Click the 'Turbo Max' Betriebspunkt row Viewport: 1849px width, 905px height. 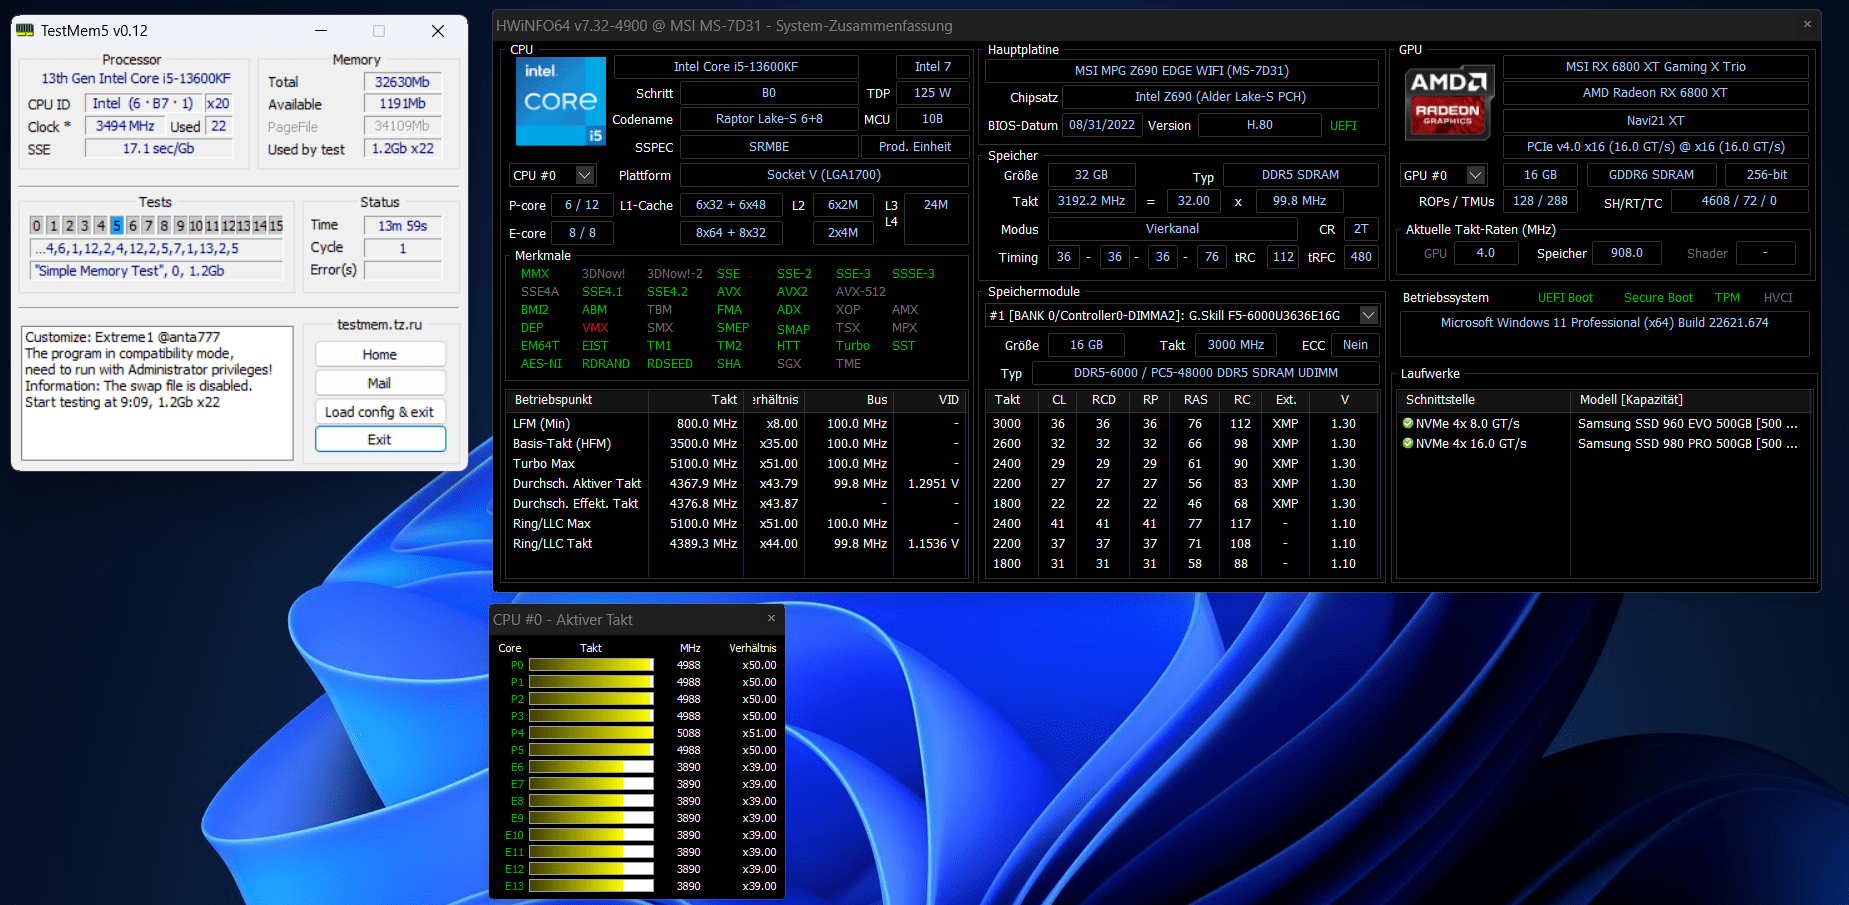tap(737, 464)
